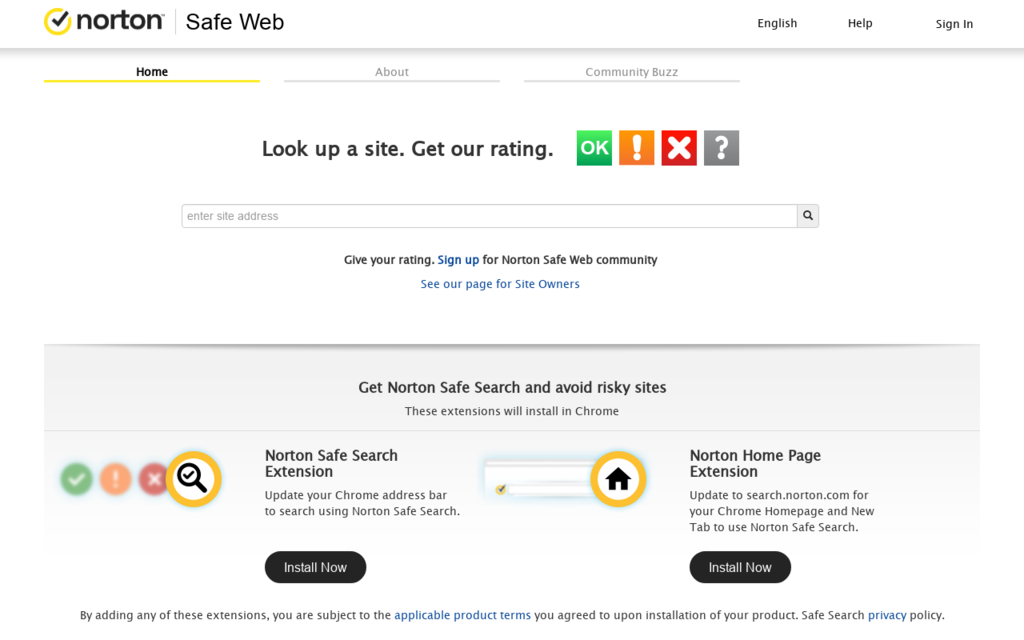
Task: Install Now for Norton Home Page Extension
Action: pyautogui.click(x=740, y=568)
